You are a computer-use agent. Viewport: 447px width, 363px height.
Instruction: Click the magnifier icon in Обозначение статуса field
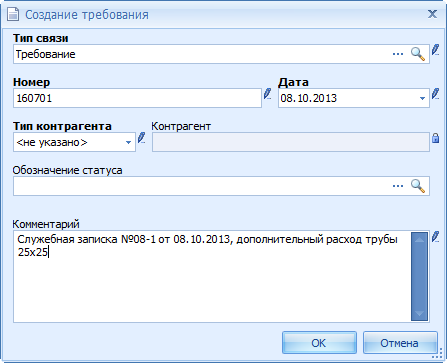[x=418, y=186]
